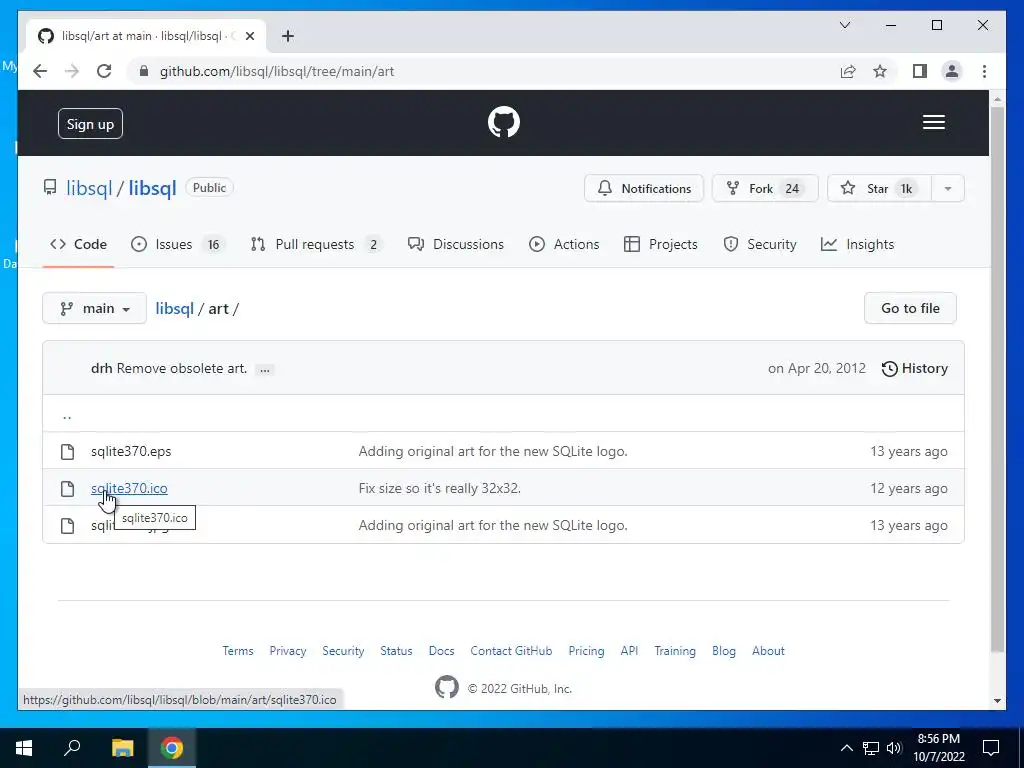Click libsql in the breadcrumb path

click(174, 308)
